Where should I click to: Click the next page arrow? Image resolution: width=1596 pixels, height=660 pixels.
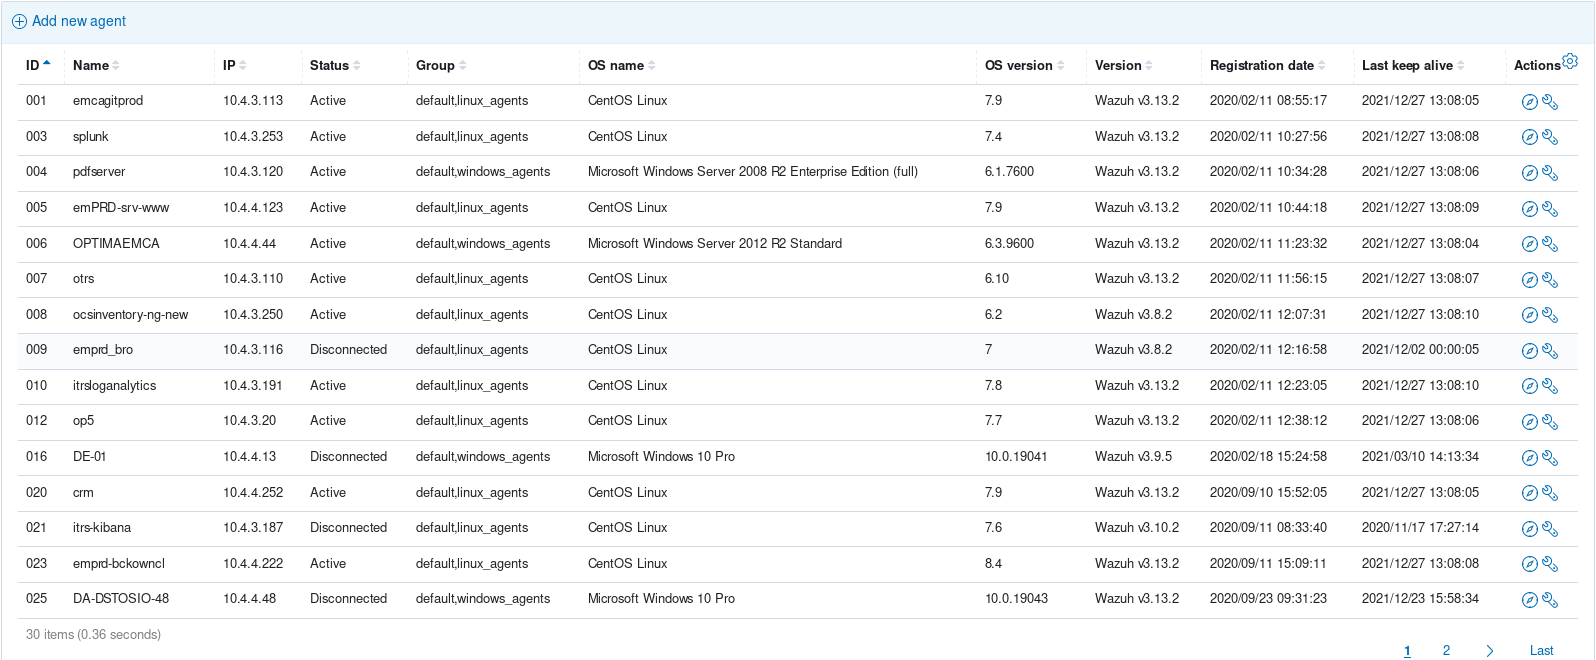click(1490, 650)
